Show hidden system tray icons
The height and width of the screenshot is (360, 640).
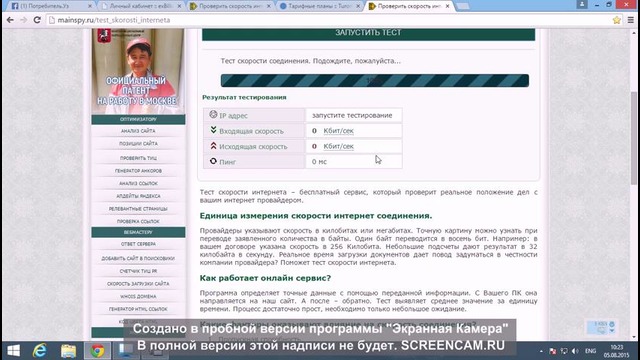[541, 351]
